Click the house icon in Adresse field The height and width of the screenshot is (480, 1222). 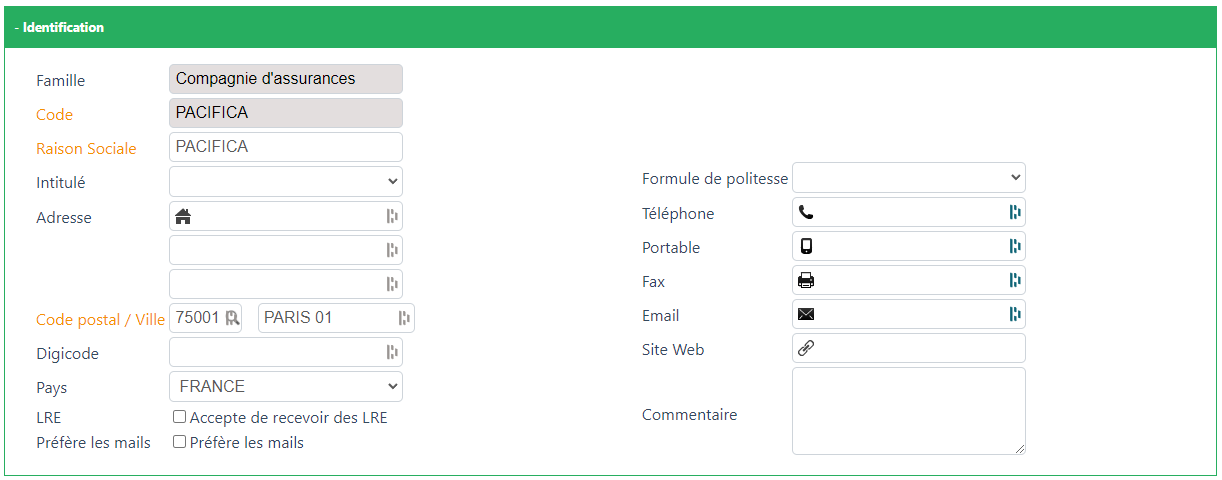point(183,216)
